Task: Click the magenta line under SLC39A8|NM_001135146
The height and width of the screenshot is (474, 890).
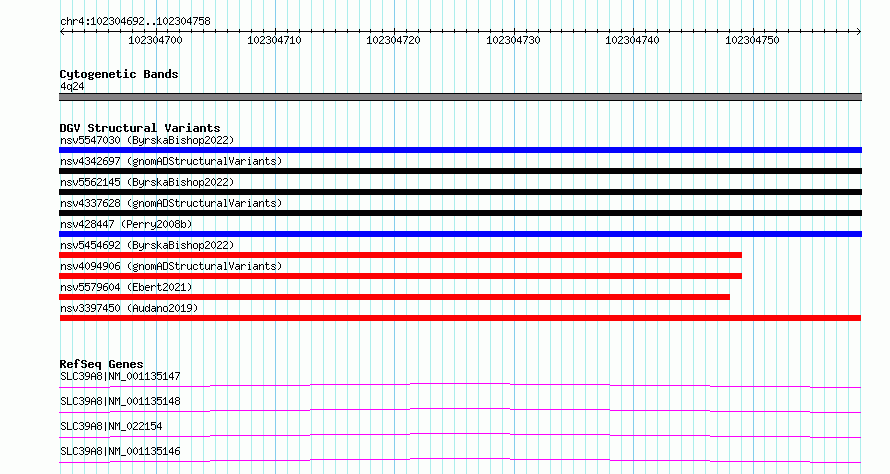Action: [460, 460]
